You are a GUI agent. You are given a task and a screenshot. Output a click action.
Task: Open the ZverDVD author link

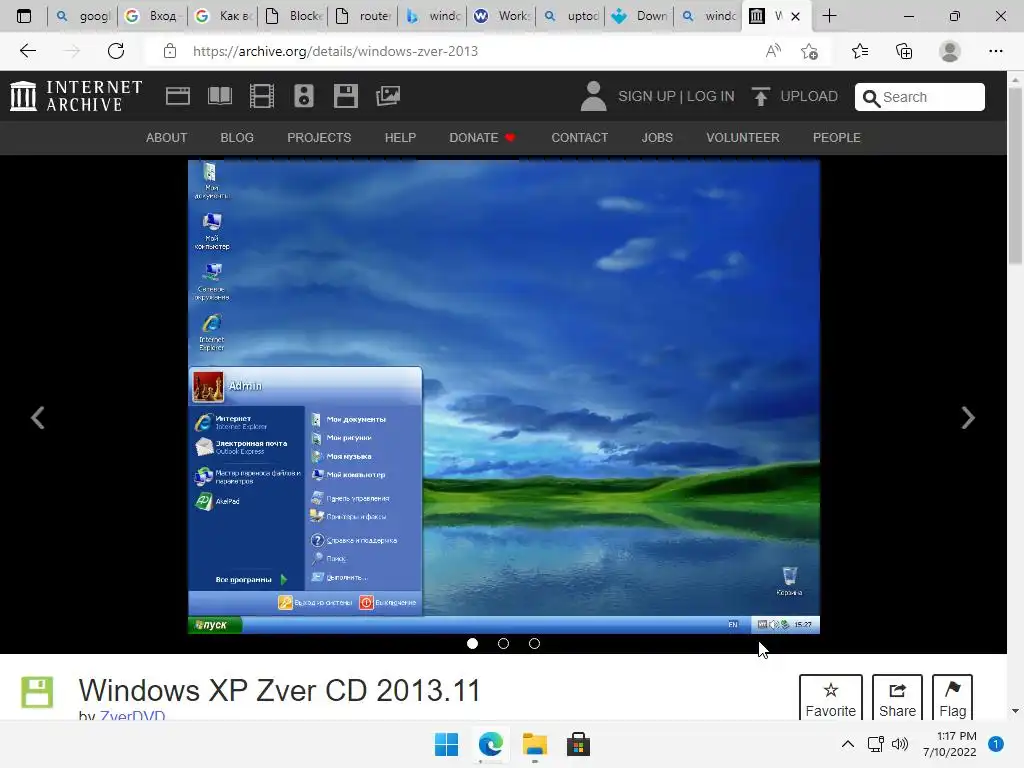pyautogui.click(x=133, y=715)
